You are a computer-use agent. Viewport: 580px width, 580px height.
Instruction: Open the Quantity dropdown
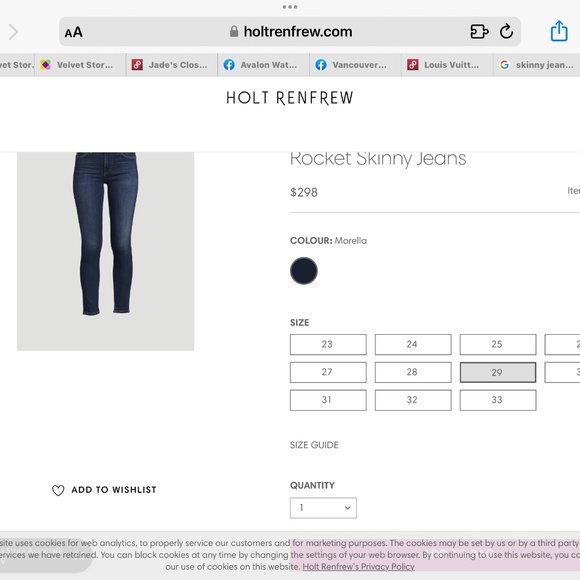pos(323,508)
